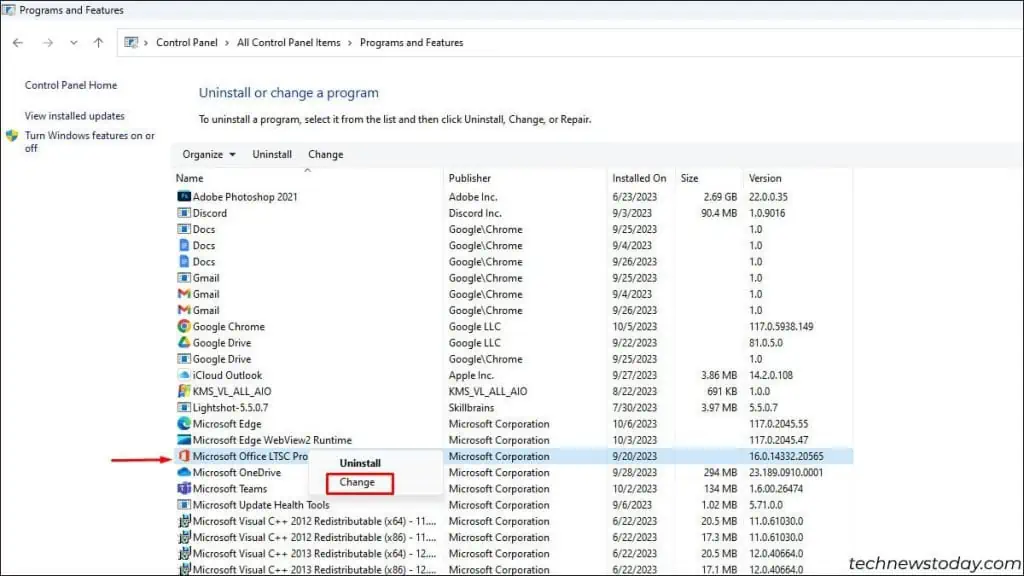
Task: Sort by the Publisher column header
Action: pyautogui.click(x=470, y=178)
